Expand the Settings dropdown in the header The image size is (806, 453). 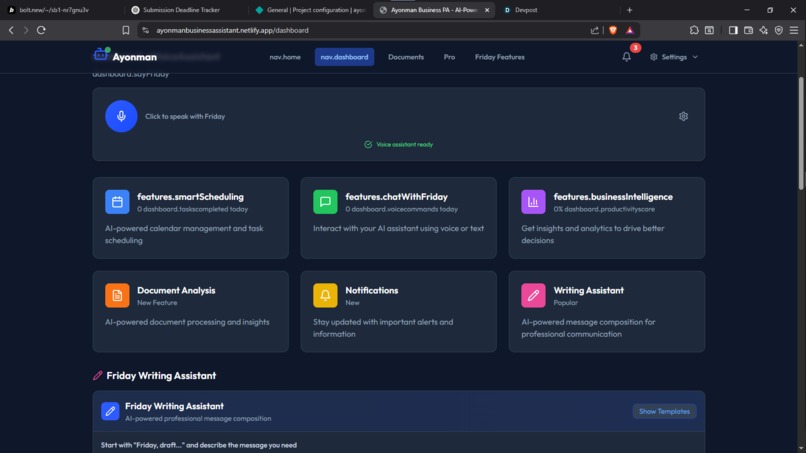click(674, 57)
